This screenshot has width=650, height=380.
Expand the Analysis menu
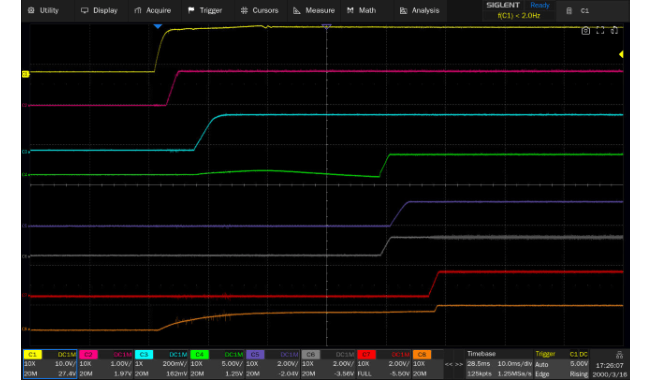[419, 10]
